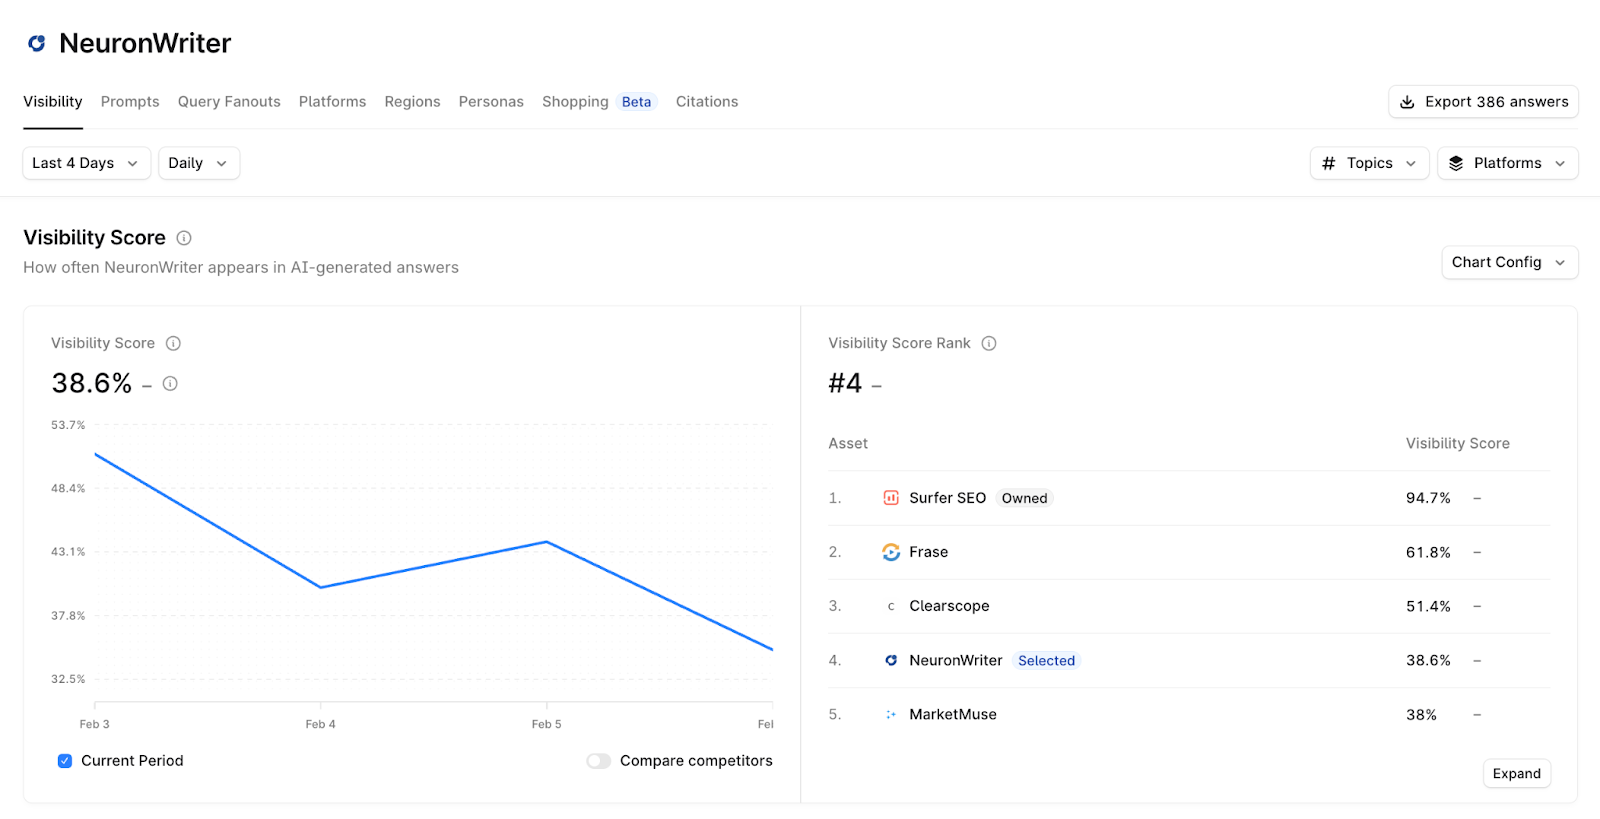This screenshot has height=819, width=1600.
Task: Enable the Compare competitors toggle
Action: click(x=598, y=761)
